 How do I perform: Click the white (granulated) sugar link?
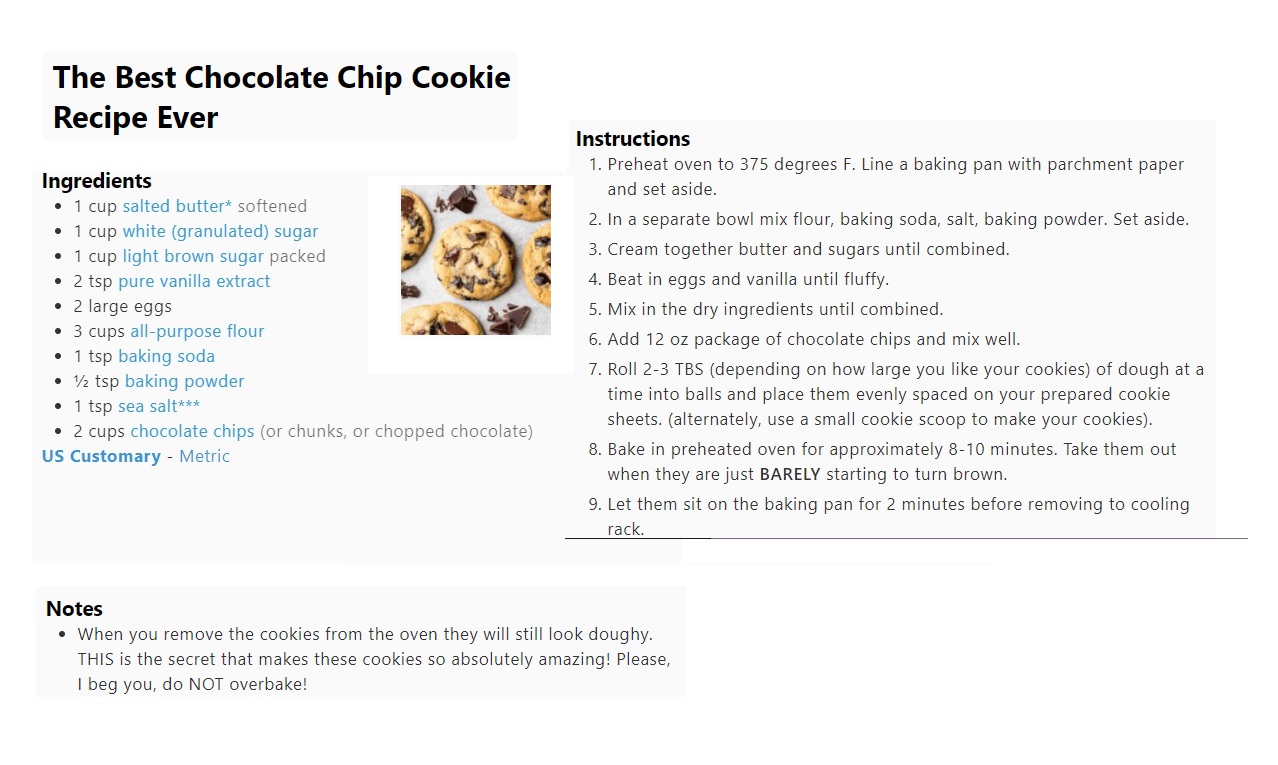(220, 231)
